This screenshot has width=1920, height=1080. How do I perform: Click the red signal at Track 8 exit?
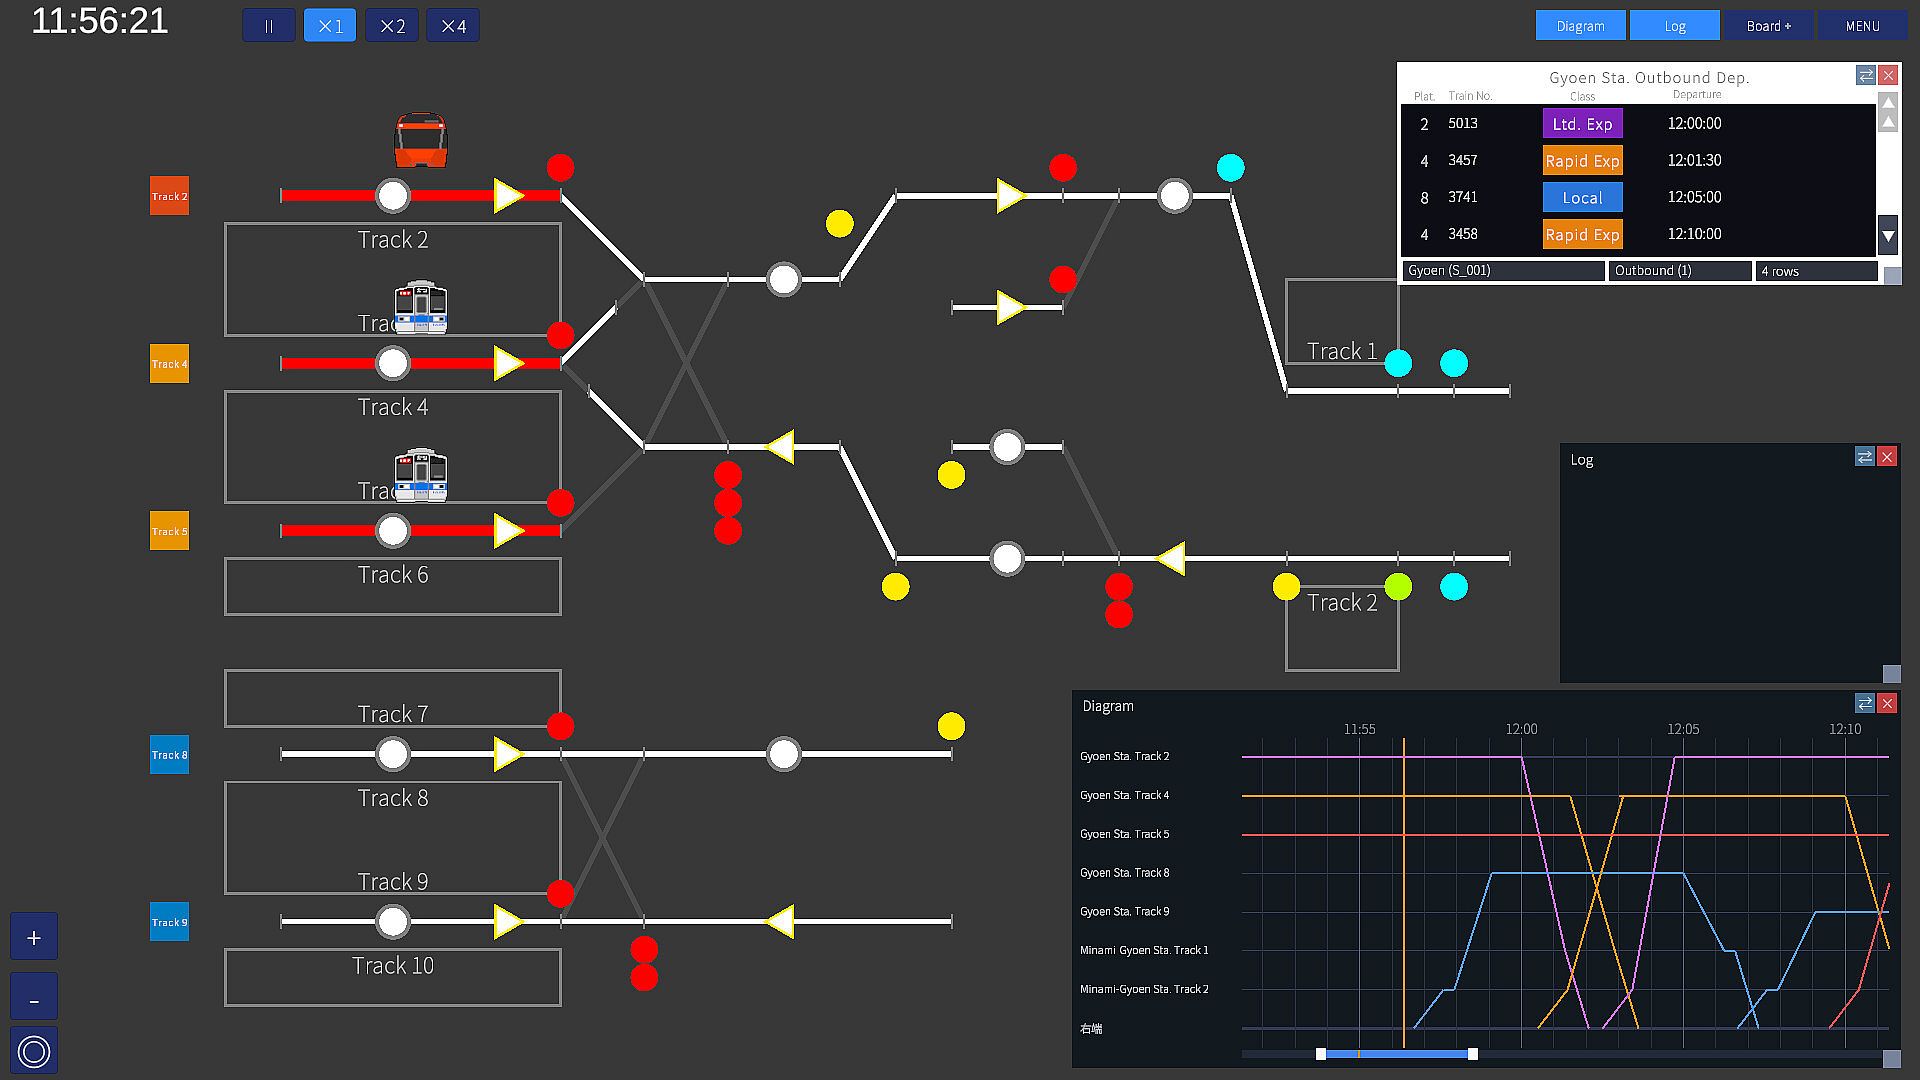[561, 726]
